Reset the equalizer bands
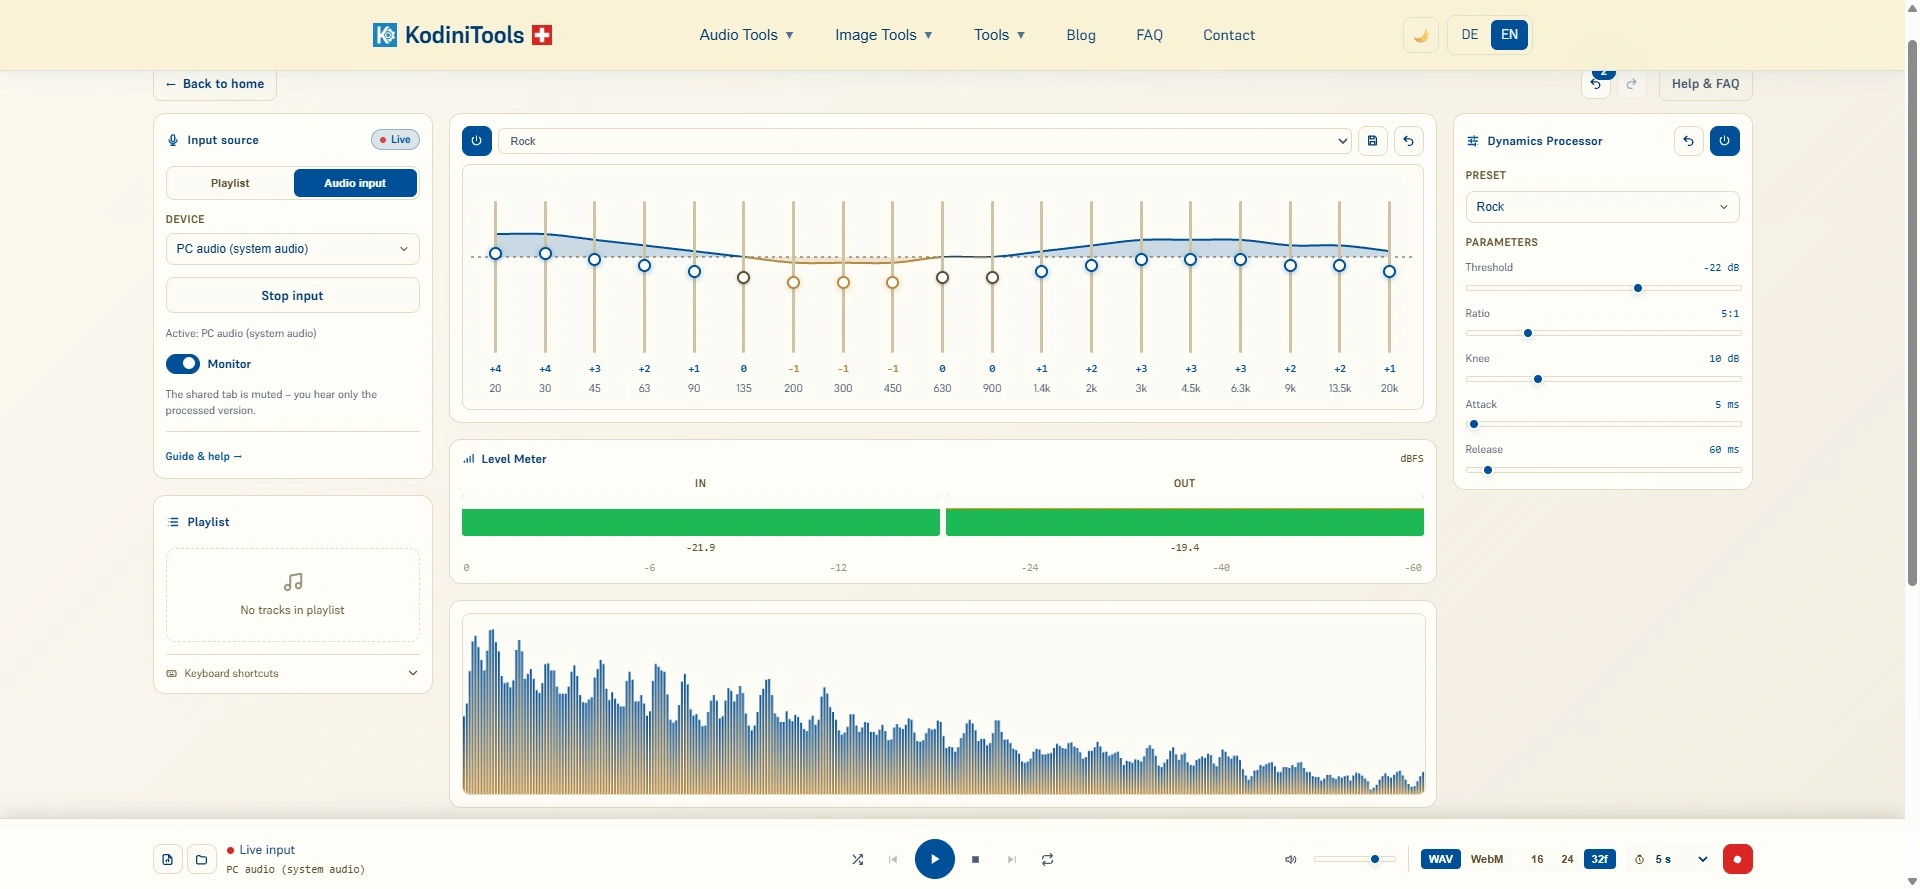 tap(1409, 141)
